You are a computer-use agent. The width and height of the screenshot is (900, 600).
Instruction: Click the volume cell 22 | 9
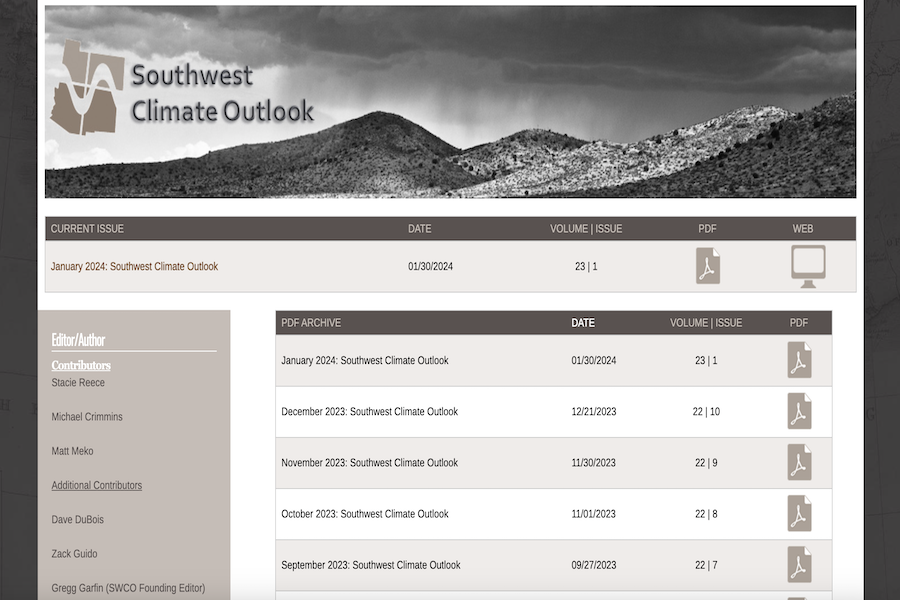point(706,463)
